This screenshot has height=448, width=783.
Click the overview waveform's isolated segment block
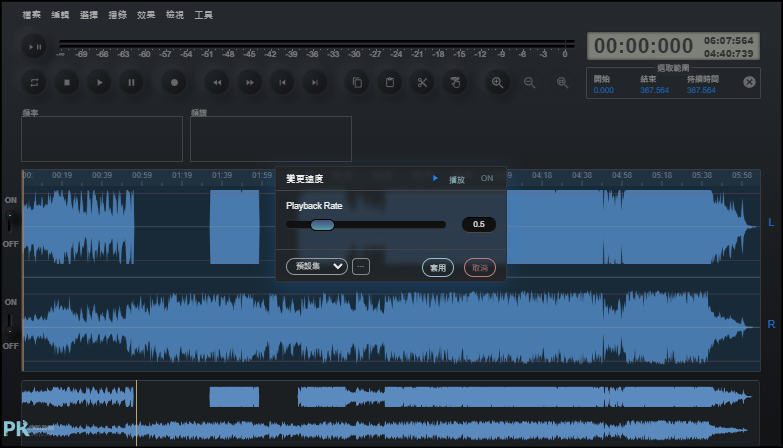click(x=234, y=397)
